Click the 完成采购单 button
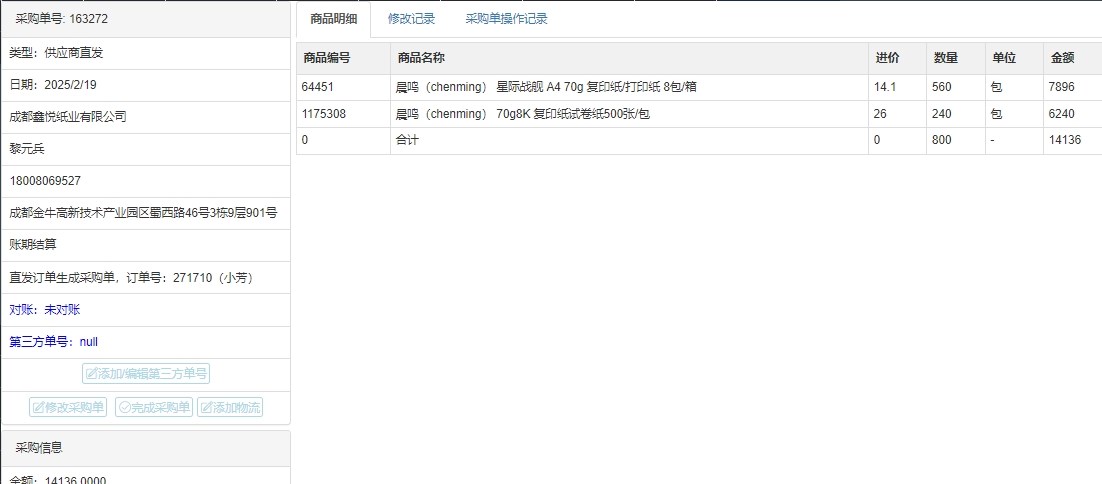 [x=154, y=407]
